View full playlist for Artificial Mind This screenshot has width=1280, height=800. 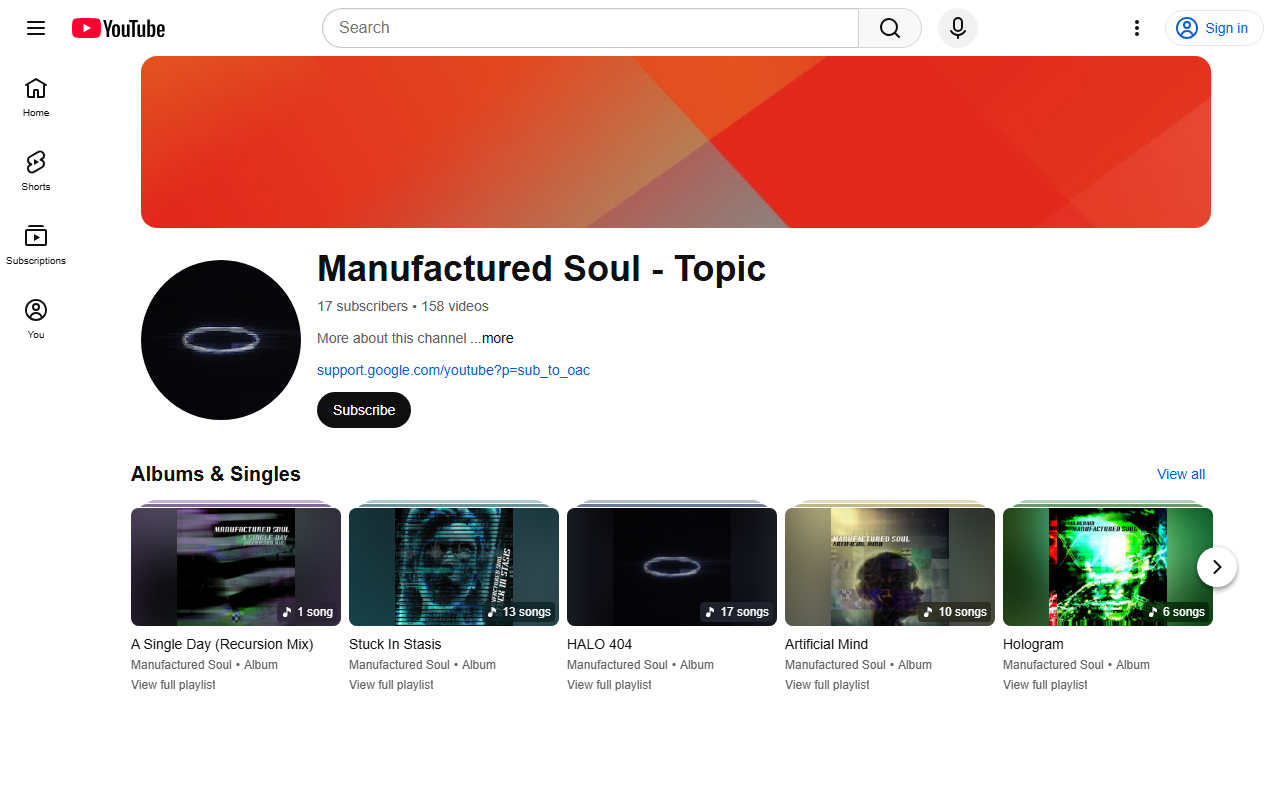[x=827, y=685]
